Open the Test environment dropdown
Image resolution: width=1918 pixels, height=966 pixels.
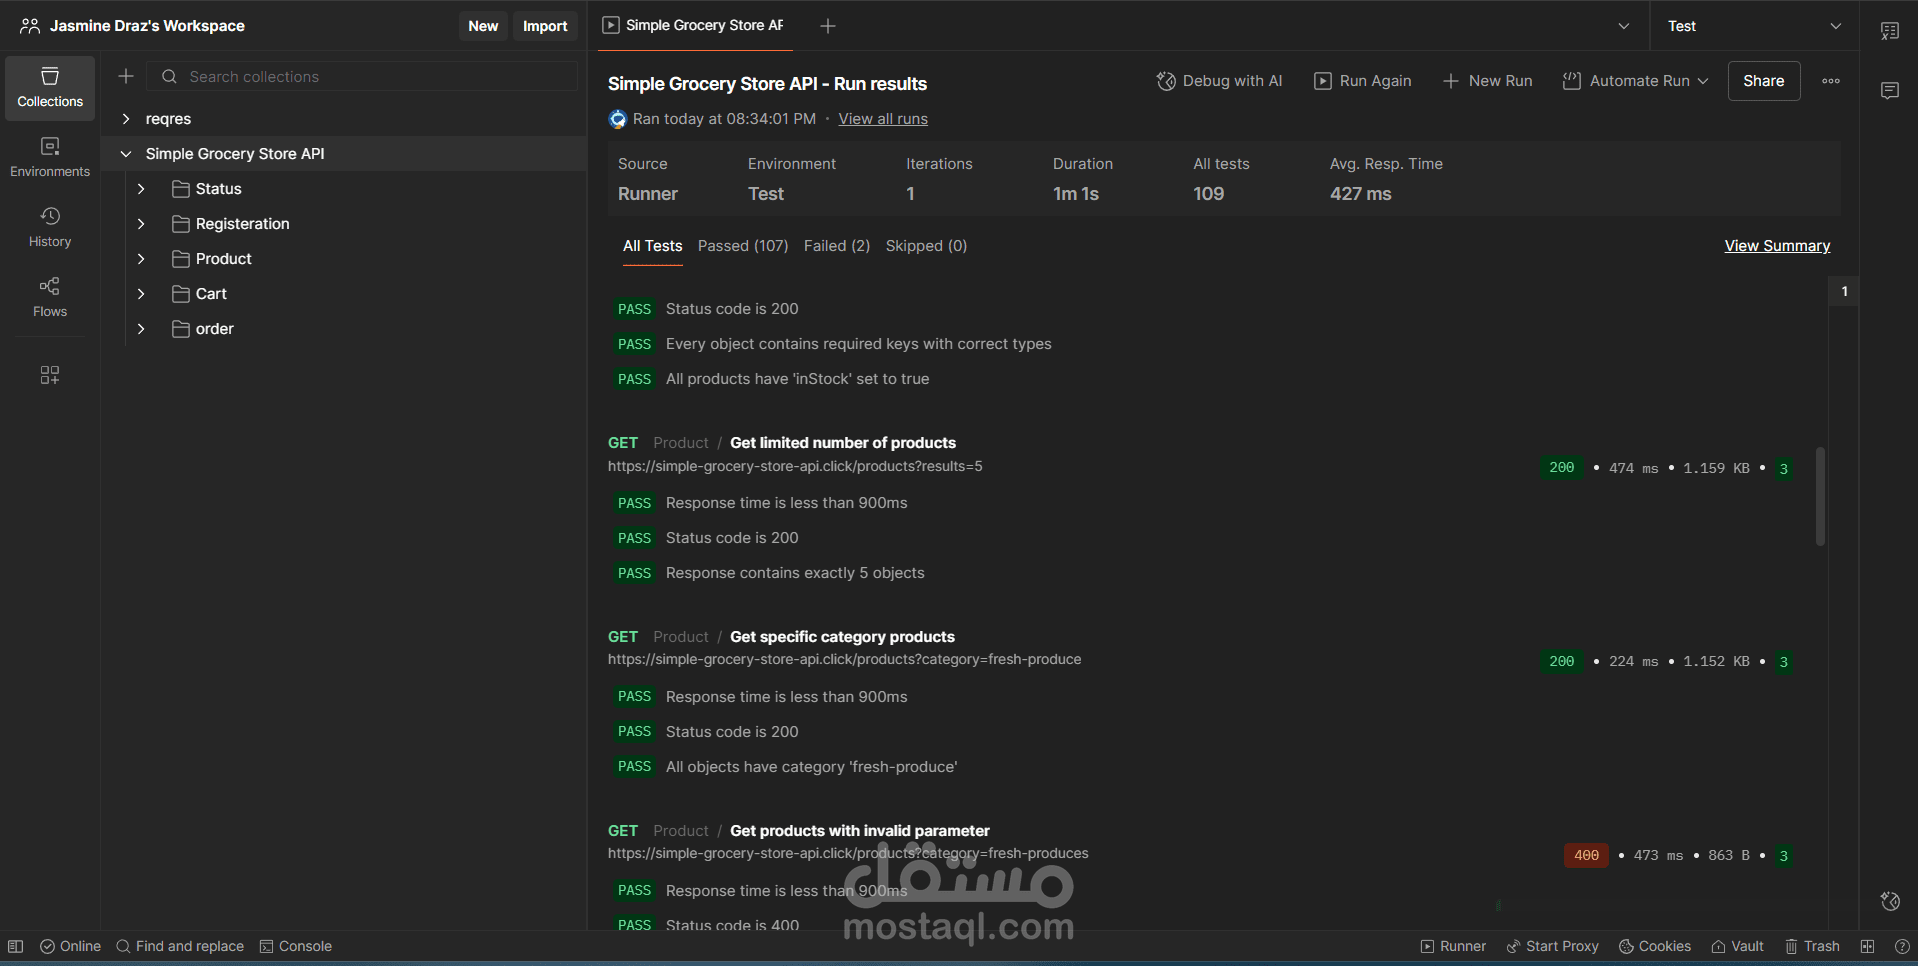[x=1754, y=26]
